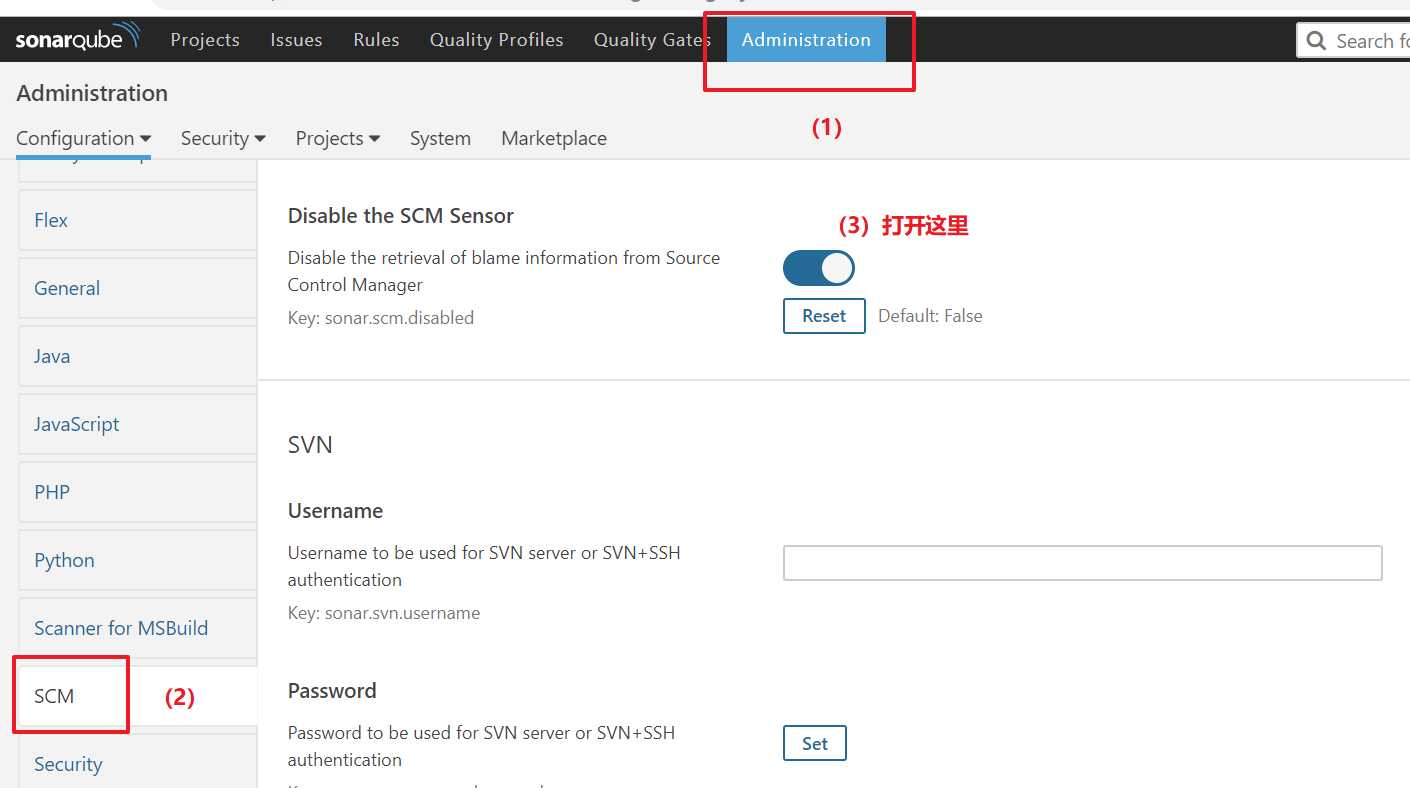Open Quality Profiles in top navigation
1410x788 pixels.
click(x=496, y=40)
